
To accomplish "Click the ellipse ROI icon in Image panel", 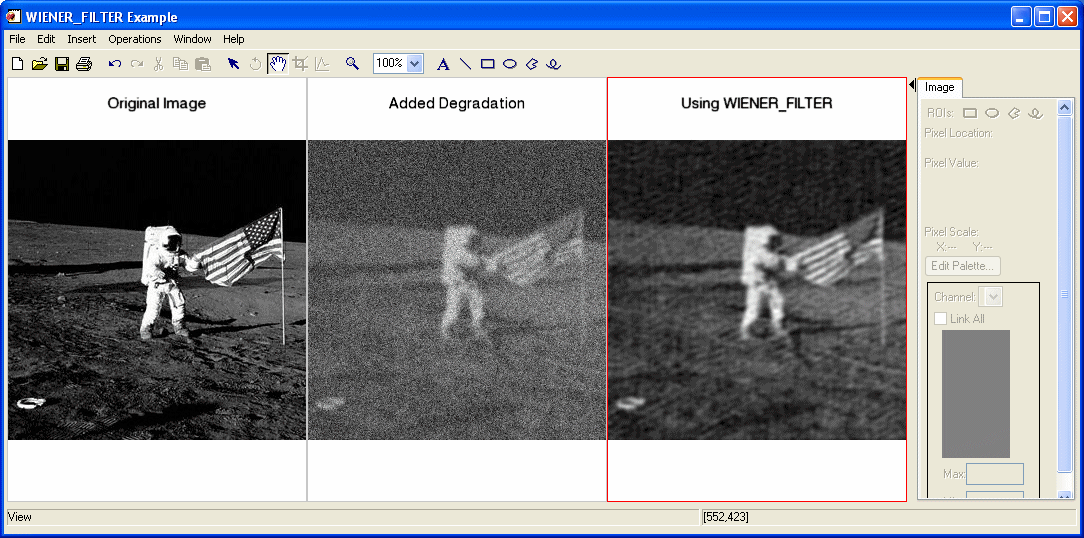I will tap(992, 113).
